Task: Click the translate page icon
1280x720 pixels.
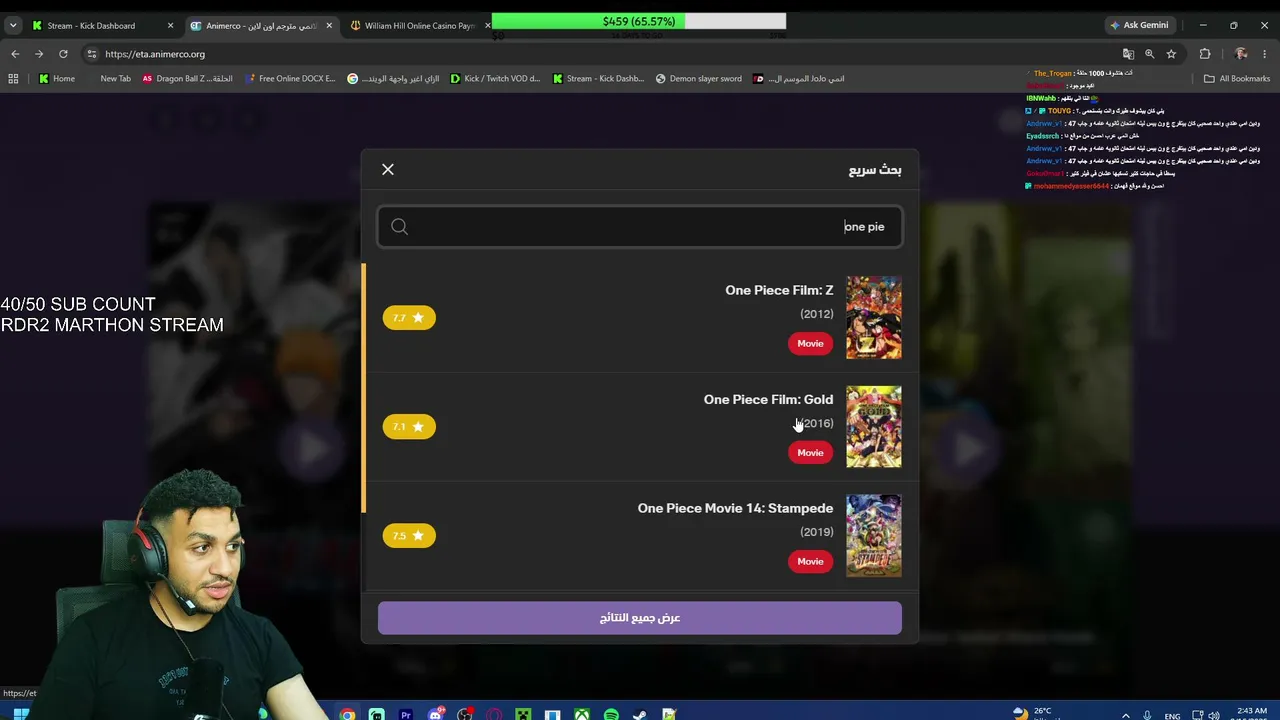Action: [1128, 54]
